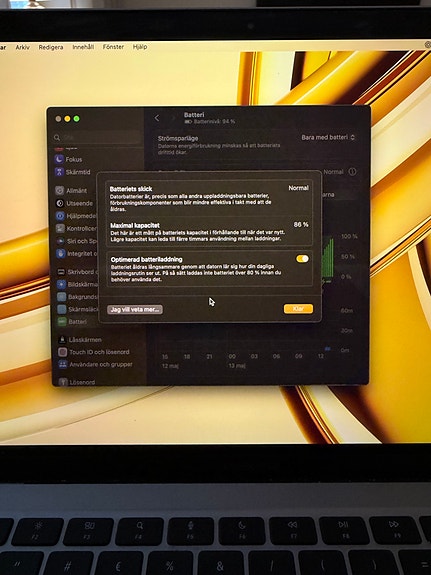Click the Siri icon in sidebar
Viewport: 431px width, 575px height.
click(61, 241)
